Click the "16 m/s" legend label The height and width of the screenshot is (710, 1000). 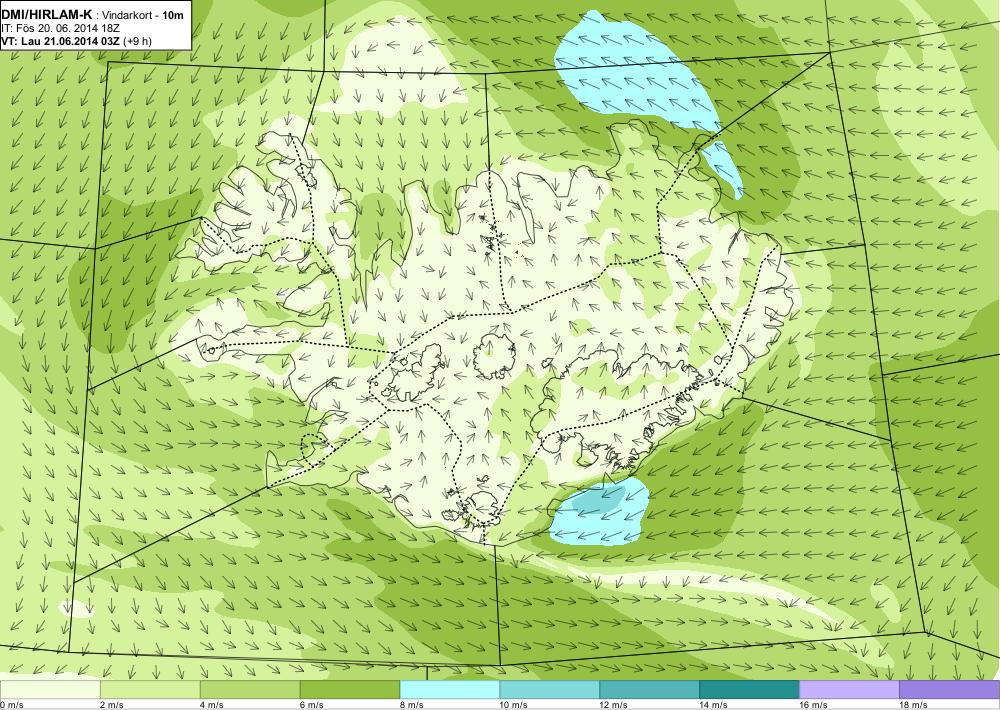(x=814, y=705)
